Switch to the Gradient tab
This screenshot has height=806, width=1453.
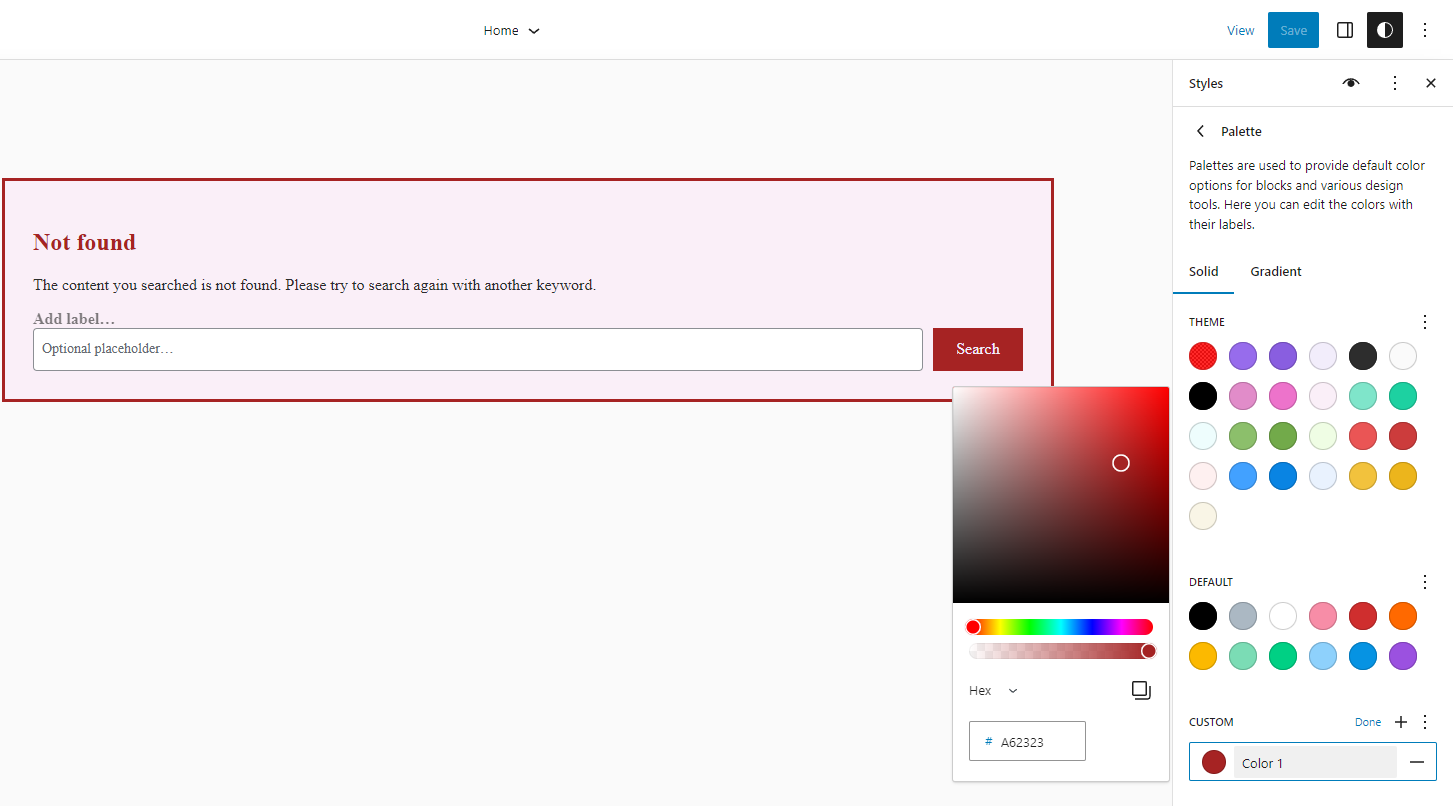coord(1275,271)
